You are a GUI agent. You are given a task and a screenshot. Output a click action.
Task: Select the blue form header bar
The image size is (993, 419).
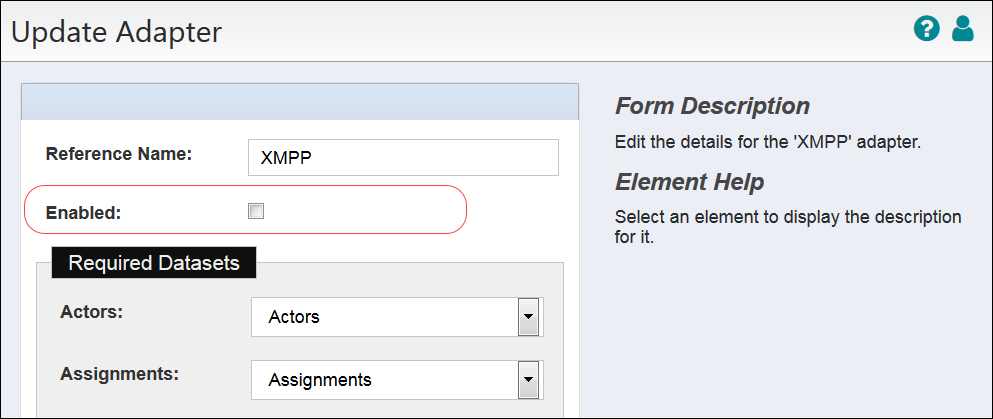pos(300,101)
